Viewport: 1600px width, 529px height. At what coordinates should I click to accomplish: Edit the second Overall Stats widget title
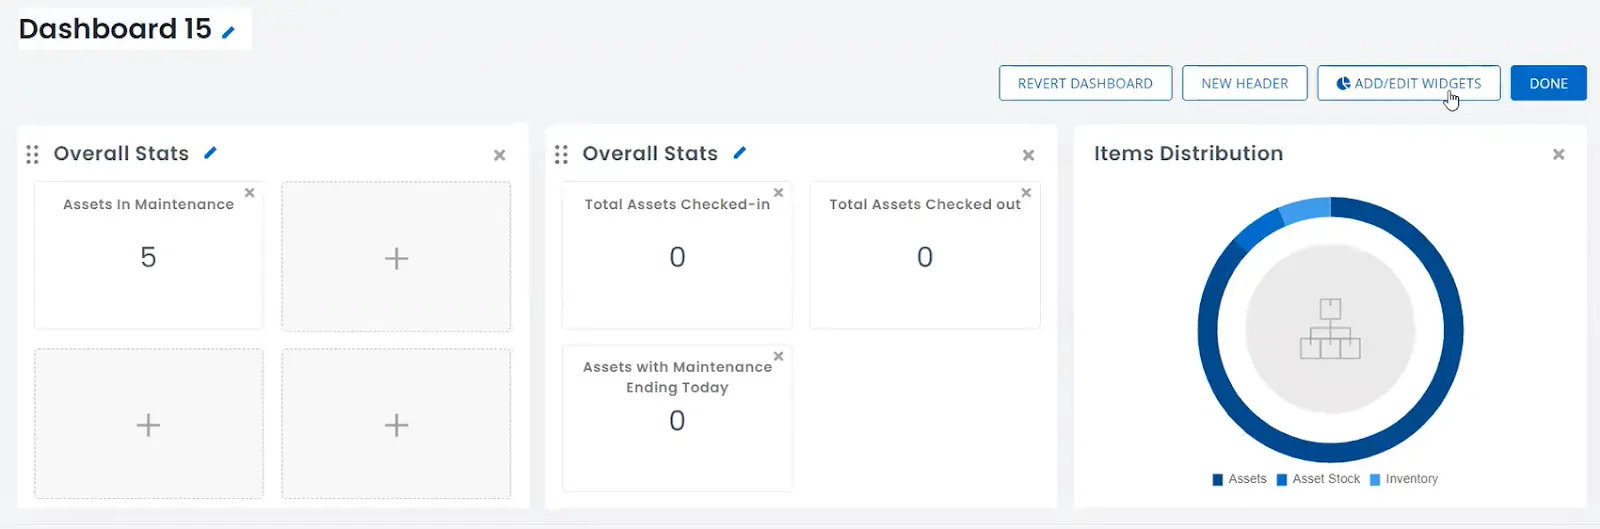point(739,153)
